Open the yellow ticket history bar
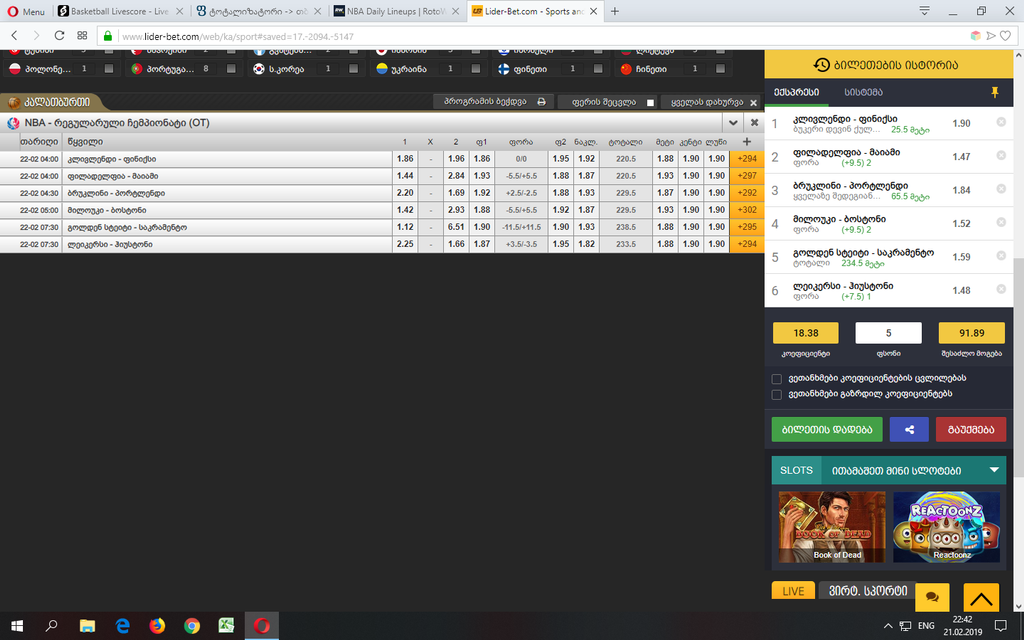This screenshot has height=640, width=1024. coord(889,65)
